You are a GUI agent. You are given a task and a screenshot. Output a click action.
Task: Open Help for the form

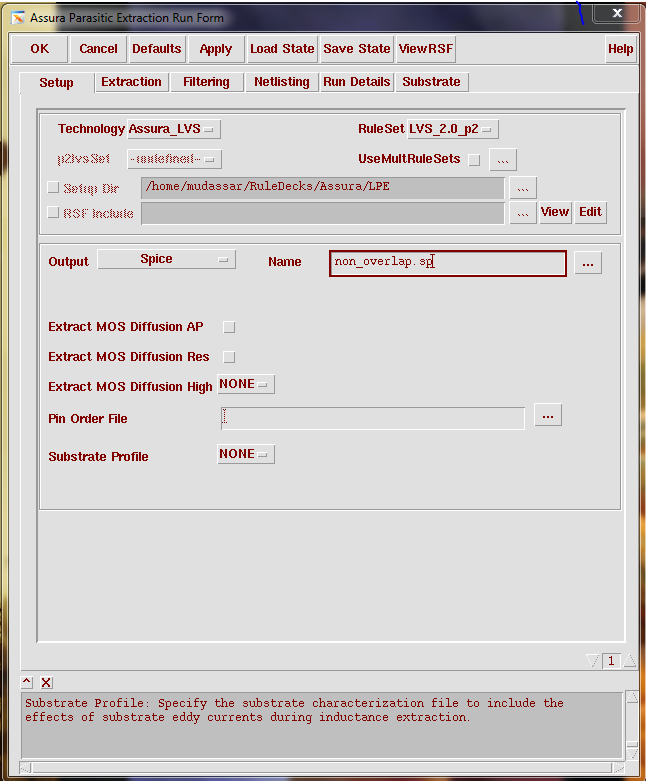(x=621, y=49)
